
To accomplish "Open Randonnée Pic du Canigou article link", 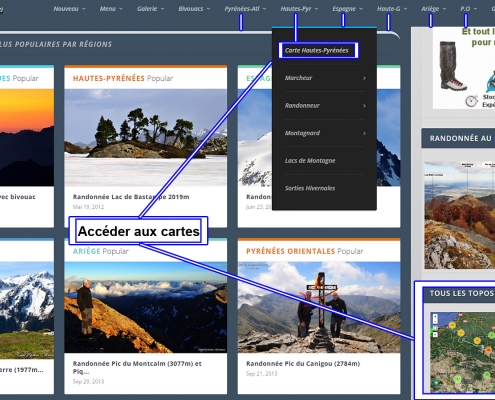I will click(x=303, y=364).
